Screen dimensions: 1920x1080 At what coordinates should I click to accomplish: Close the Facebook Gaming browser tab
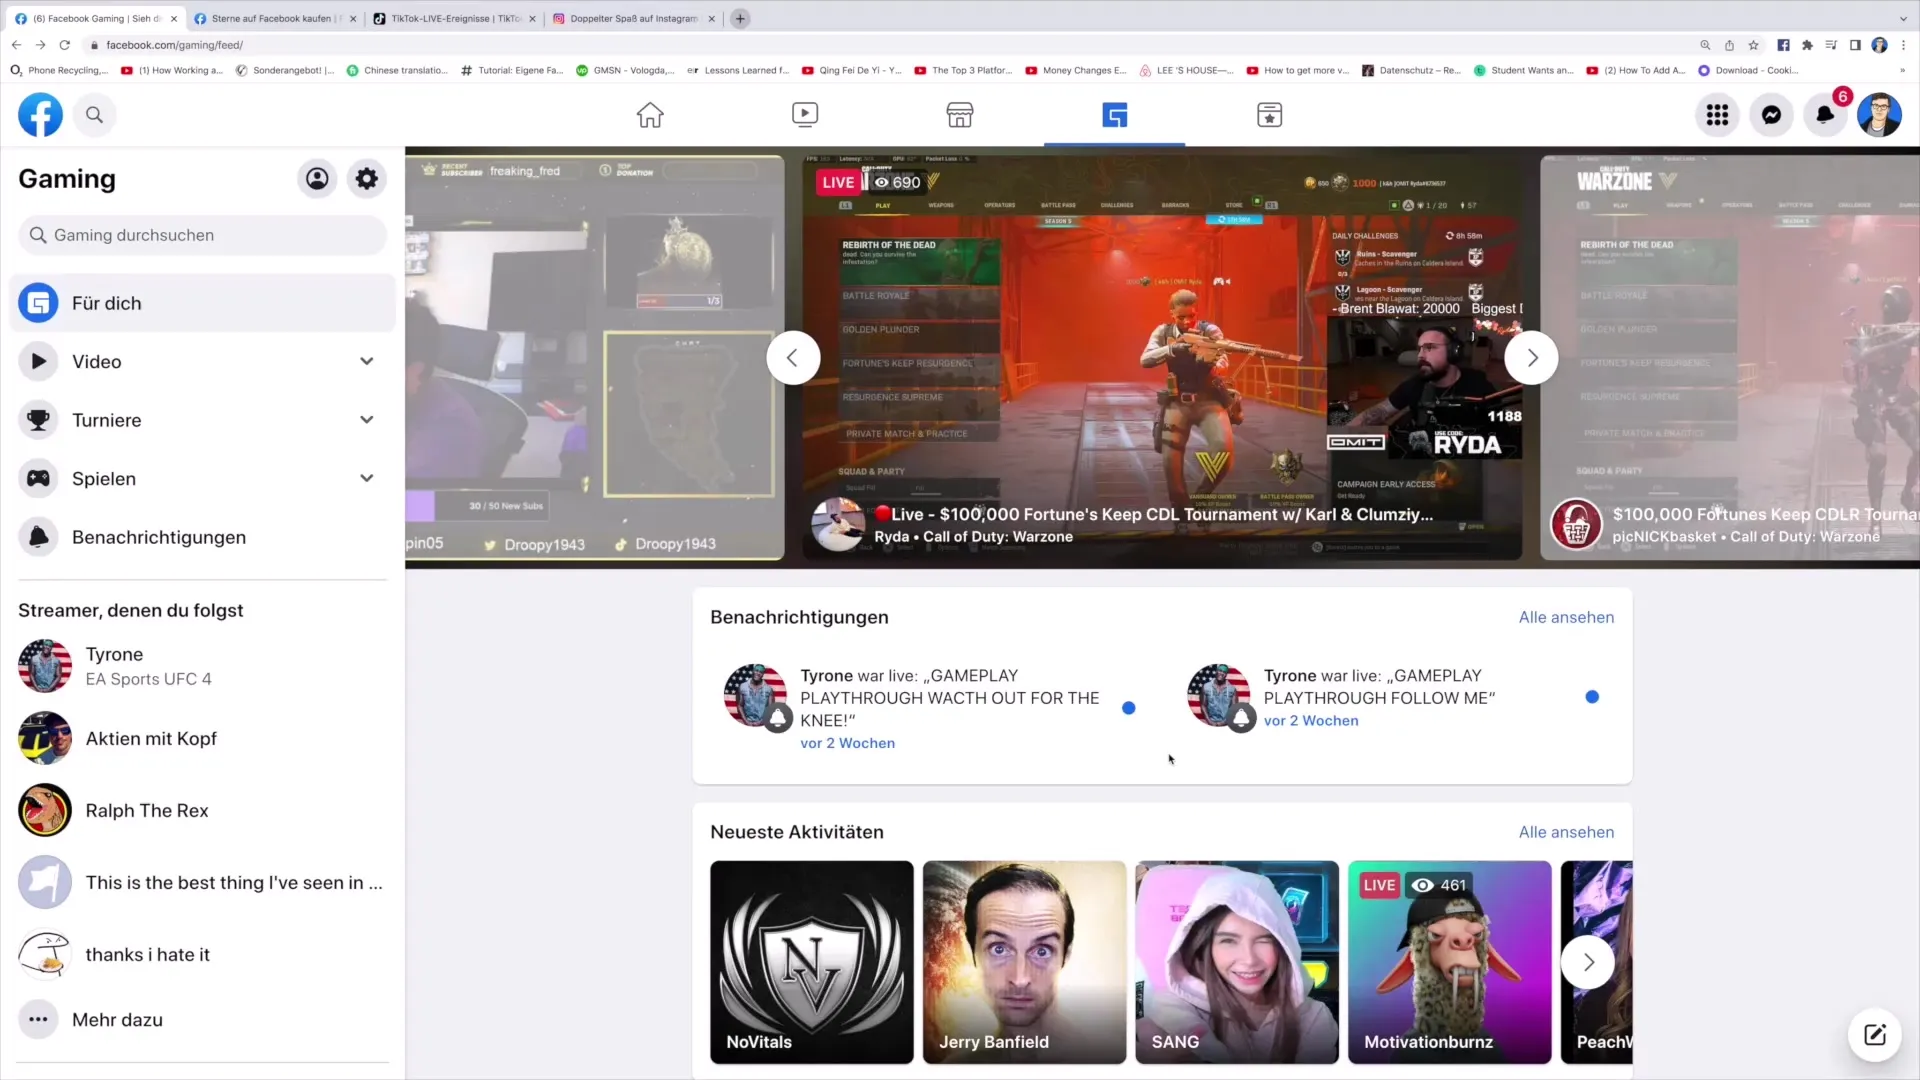click(x=173, y=18)
